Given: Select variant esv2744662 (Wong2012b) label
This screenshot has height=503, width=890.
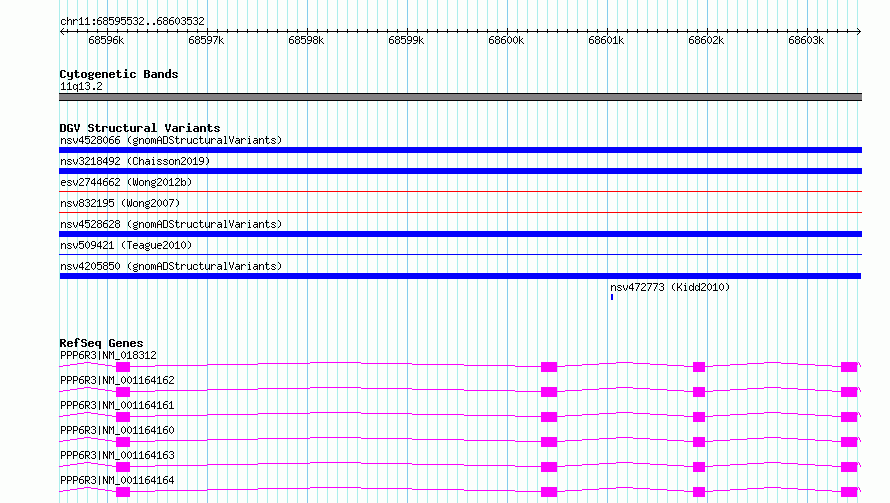Looking at the screenshot, I should (x=126, y=182).
